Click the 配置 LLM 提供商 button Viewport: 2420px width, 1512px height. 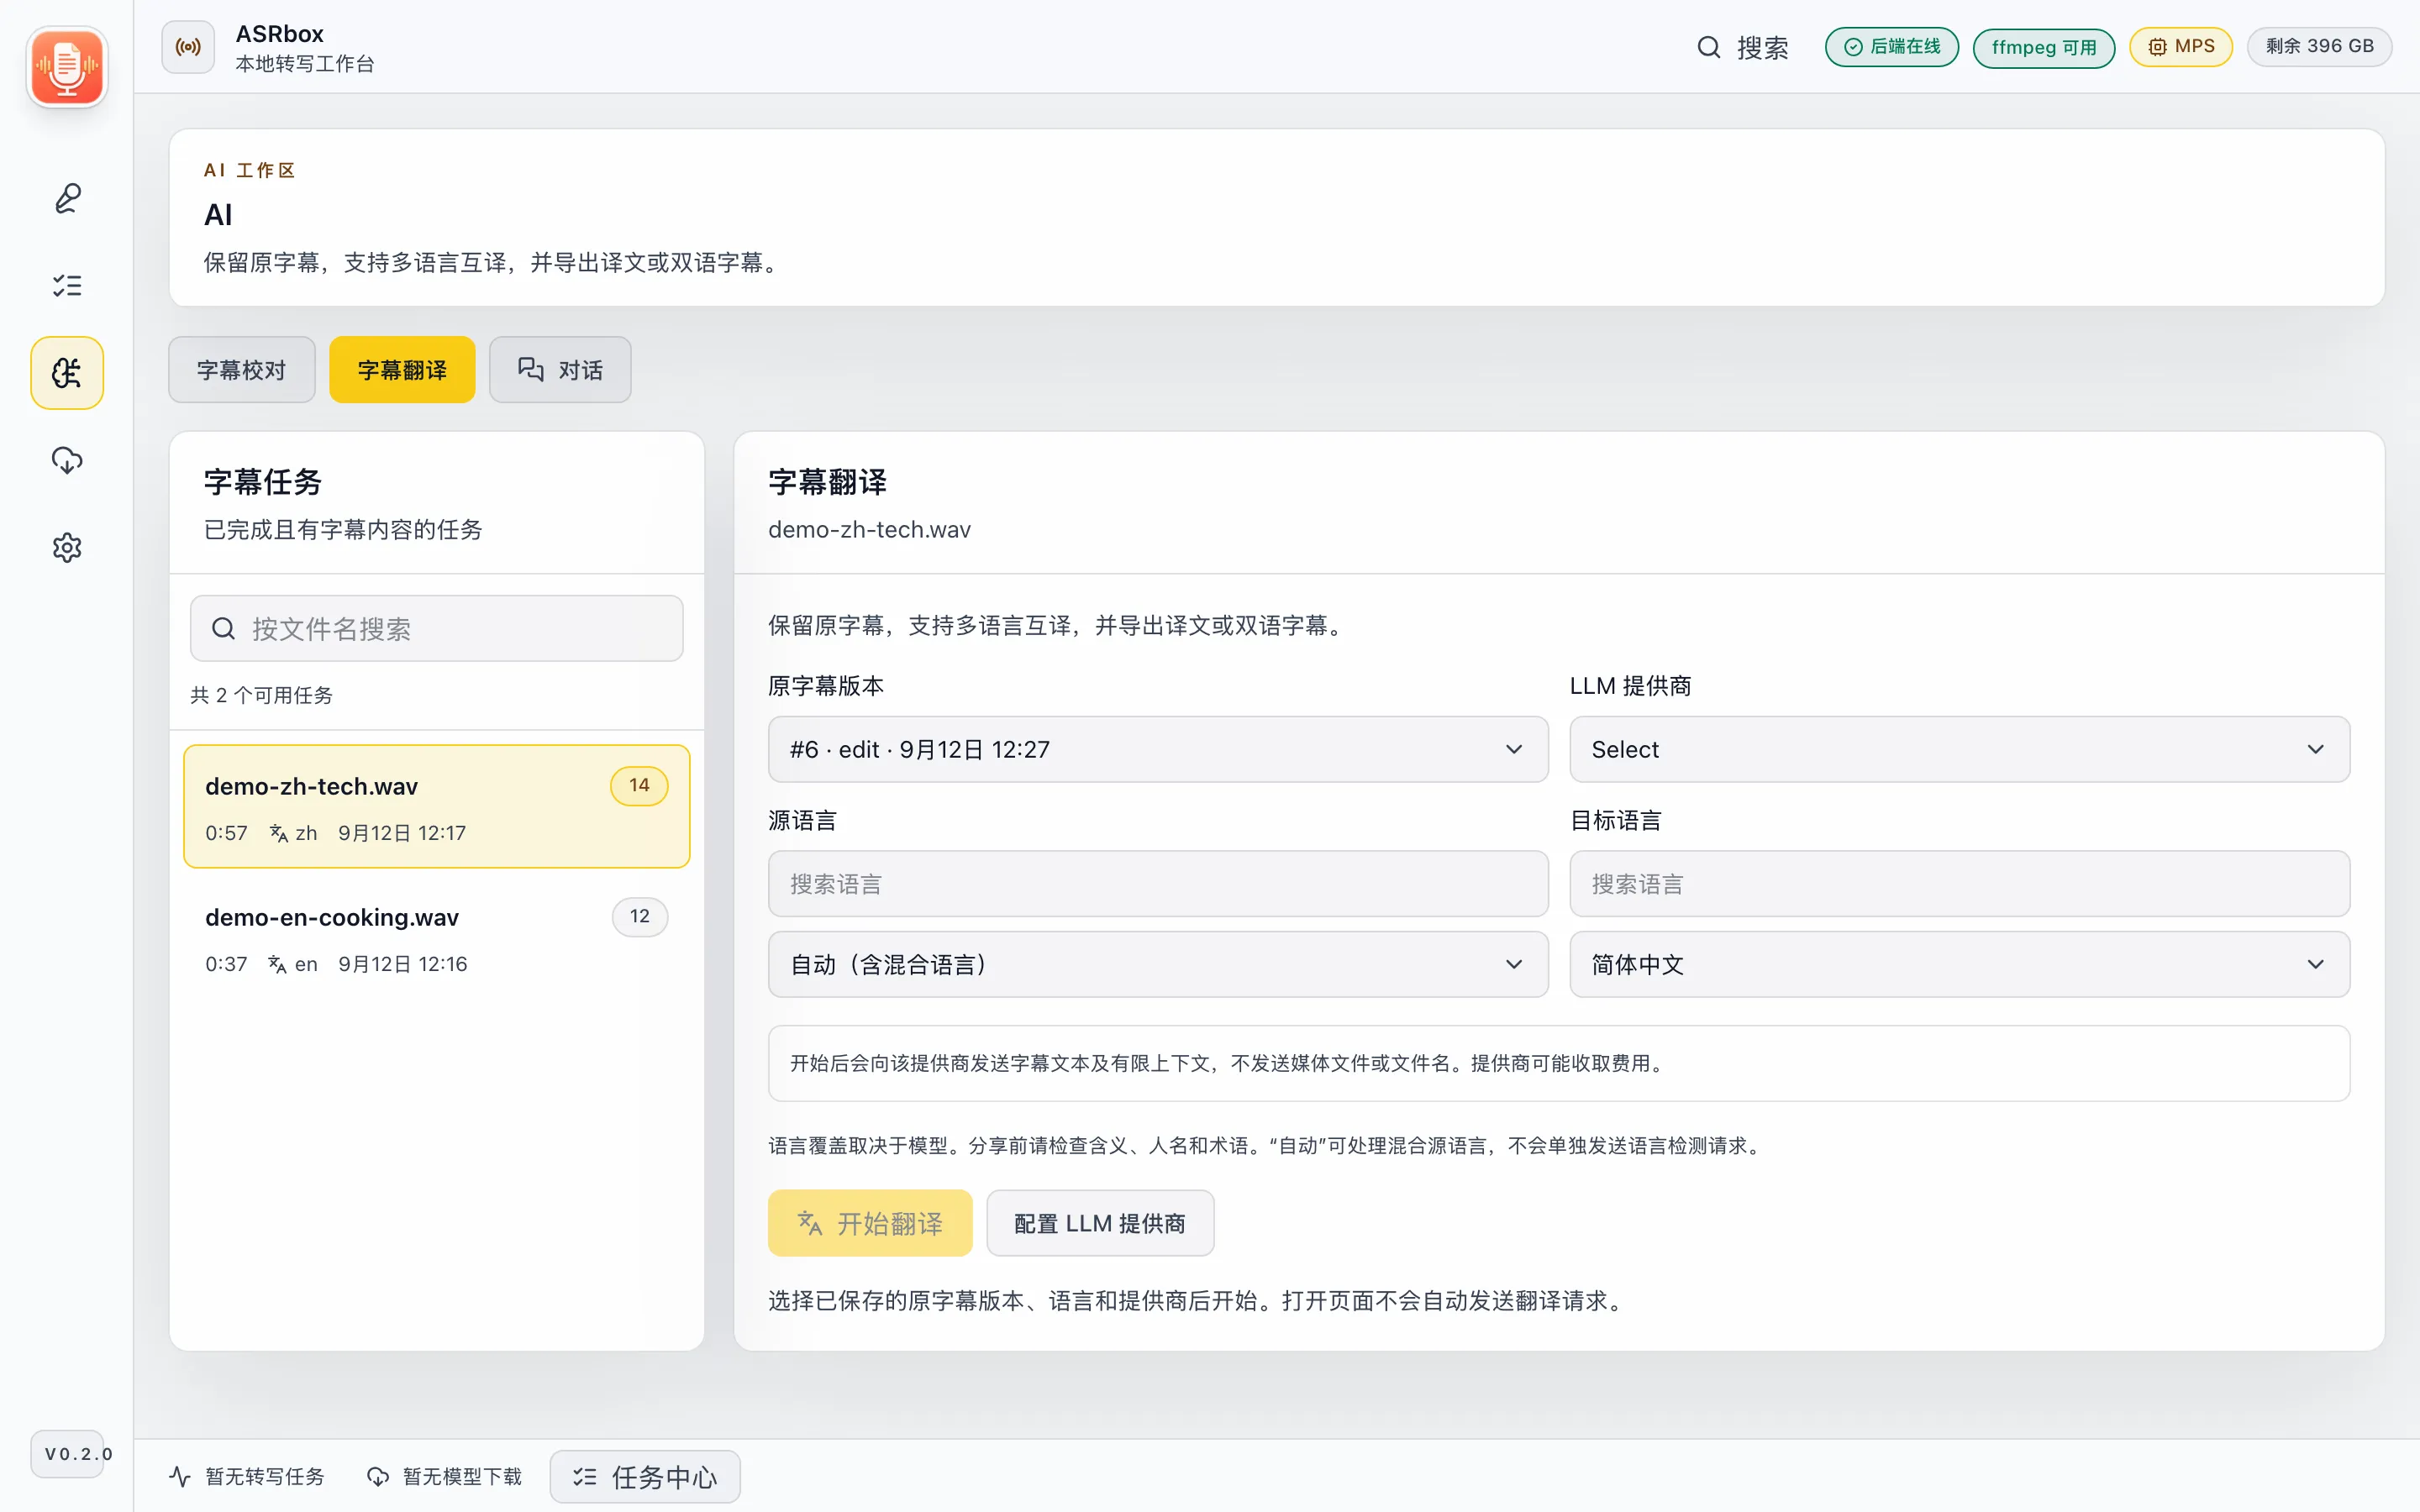1100,1223
